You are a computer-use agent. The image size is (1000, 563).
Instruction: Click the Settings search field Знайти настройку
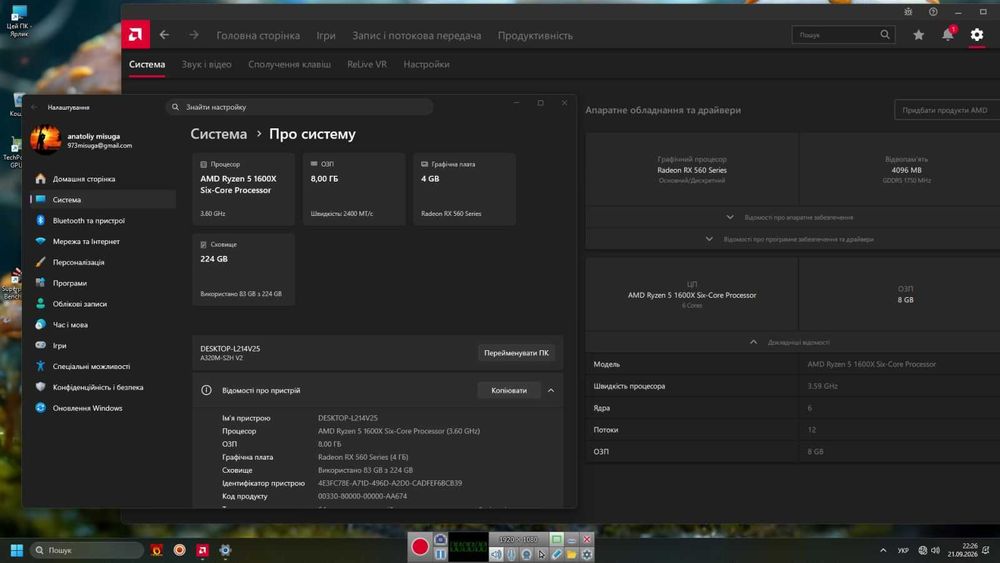tap(300, 106)
